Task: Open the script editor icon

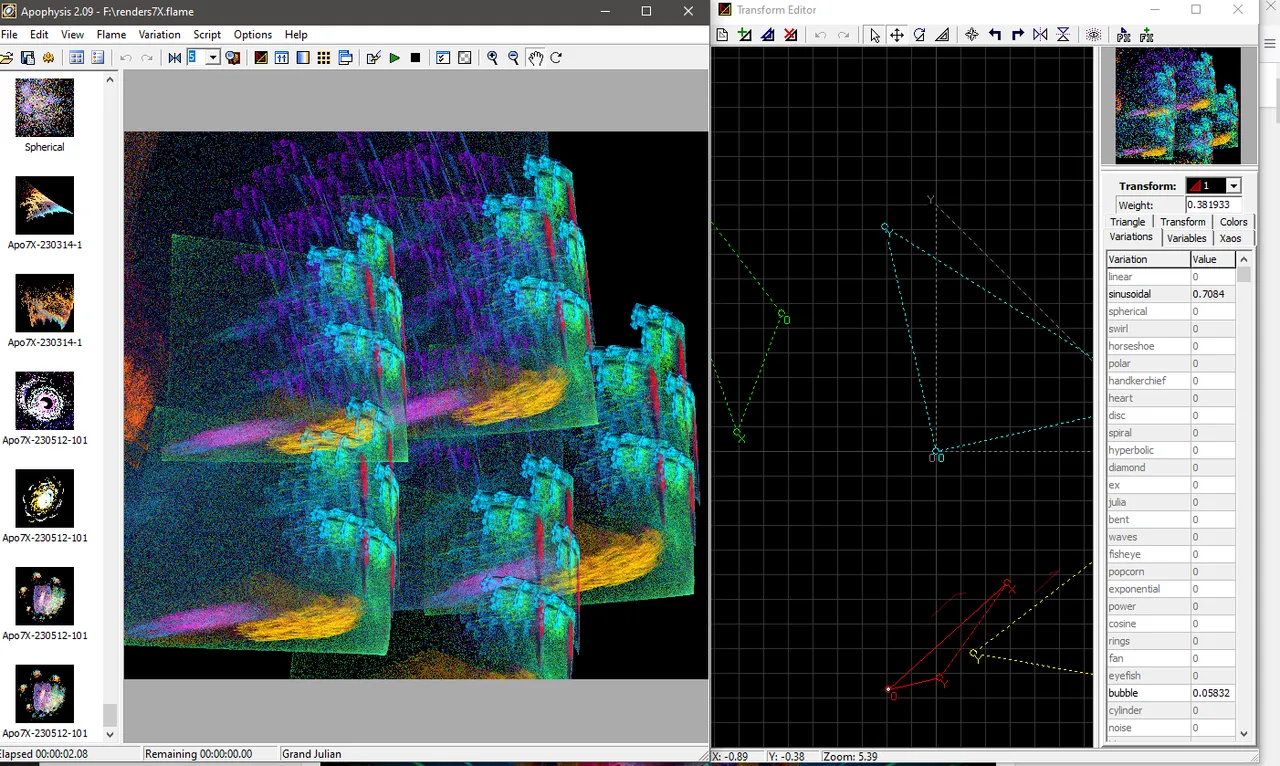Action: (x=373, y=58)
